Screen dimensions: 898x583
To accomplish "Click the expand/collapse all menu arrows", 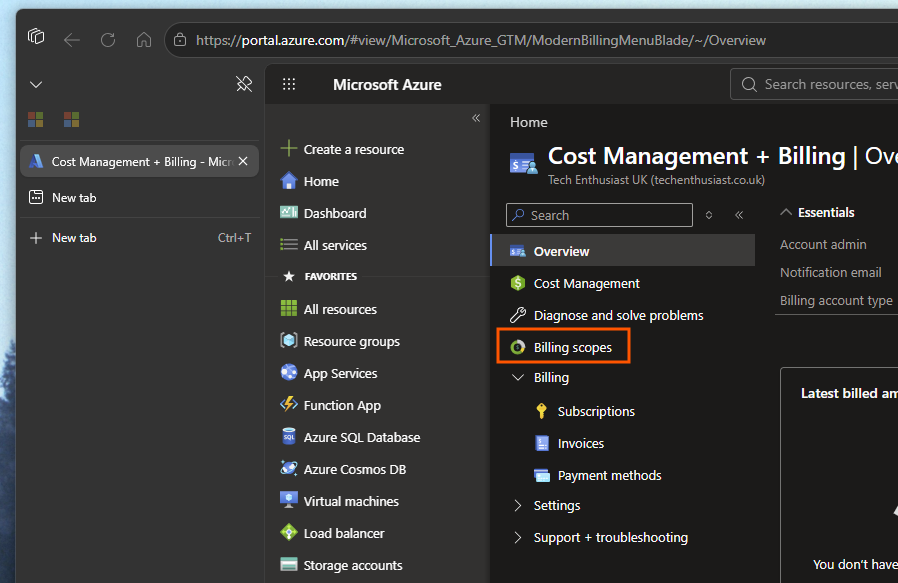I will pyautogui.click(x=709, y=215).
